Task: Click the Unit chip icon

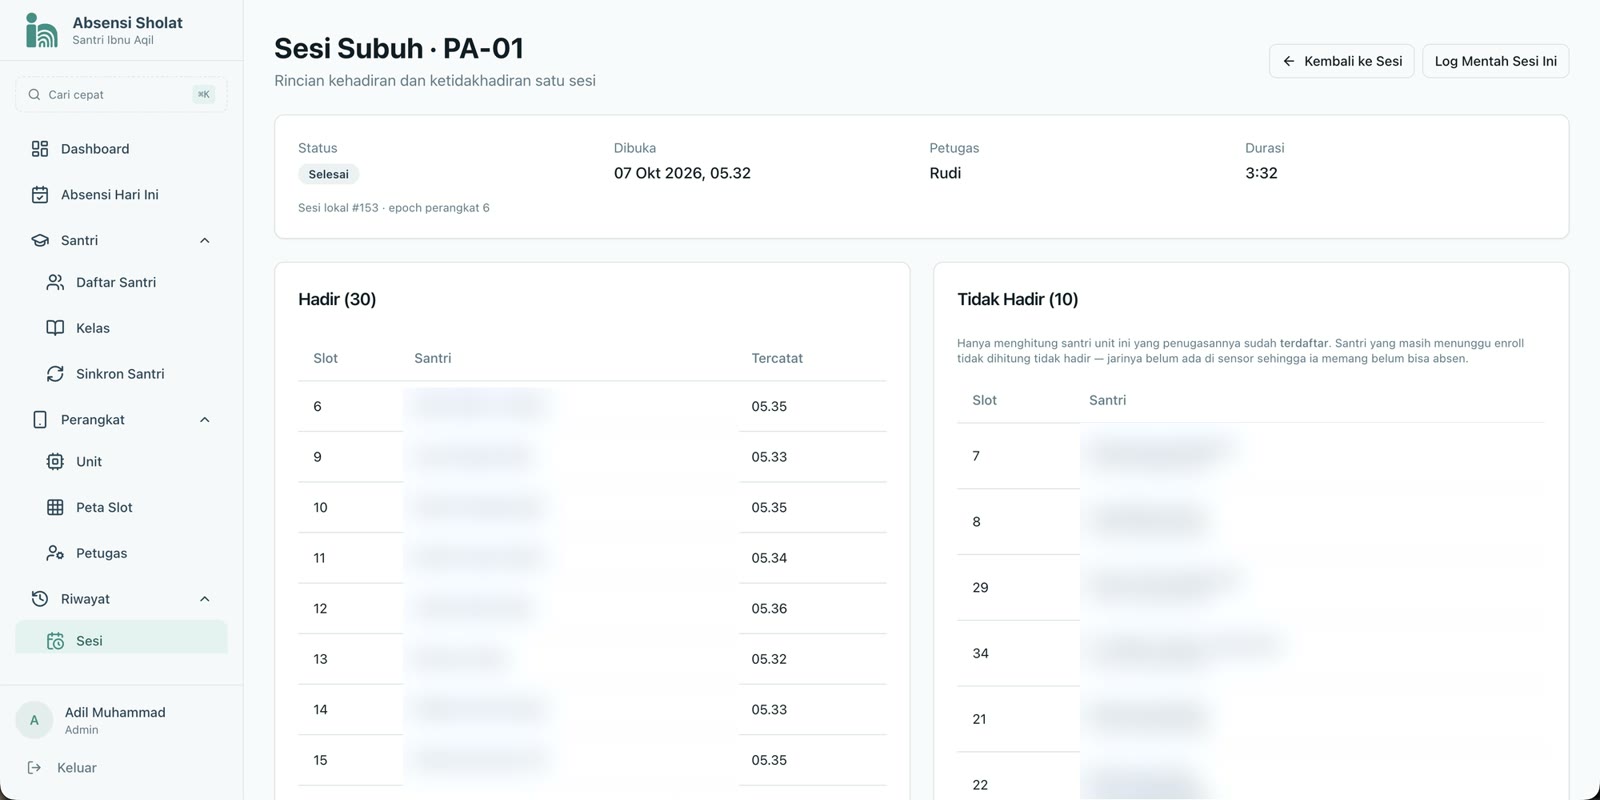Action: [55, 462]
